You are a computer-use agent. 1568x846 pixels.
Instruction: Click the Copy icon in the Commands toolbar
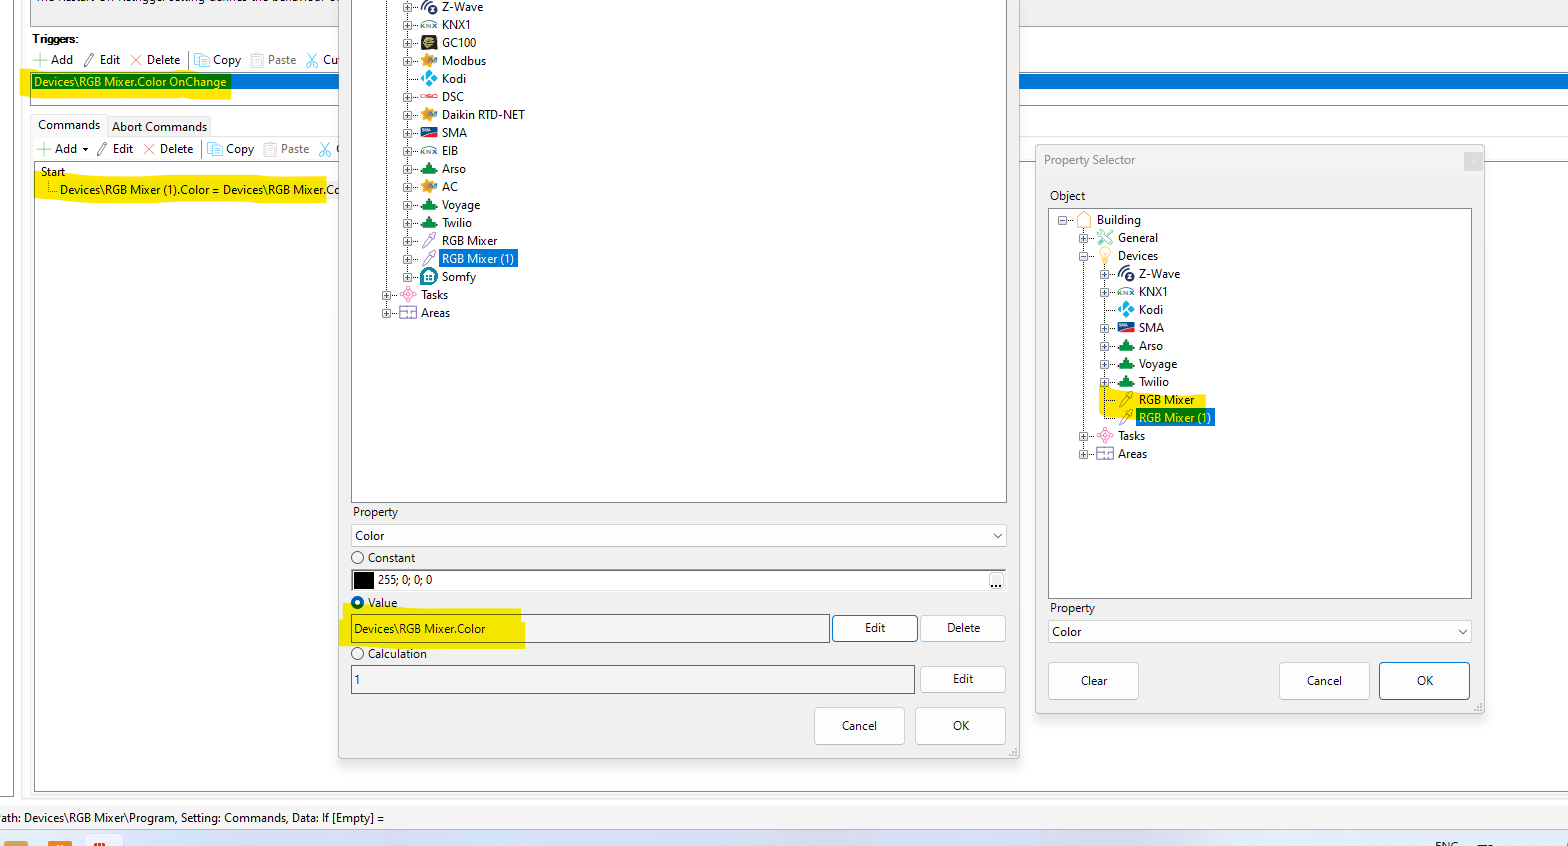pyautogui.click(x=215, y=149)
